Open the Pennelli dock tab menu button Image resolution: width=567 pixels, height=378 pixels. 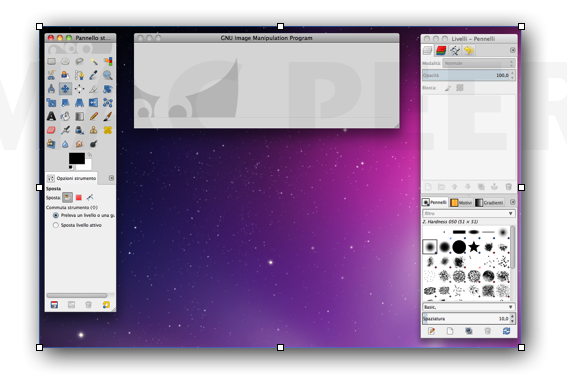coord(512,202)
